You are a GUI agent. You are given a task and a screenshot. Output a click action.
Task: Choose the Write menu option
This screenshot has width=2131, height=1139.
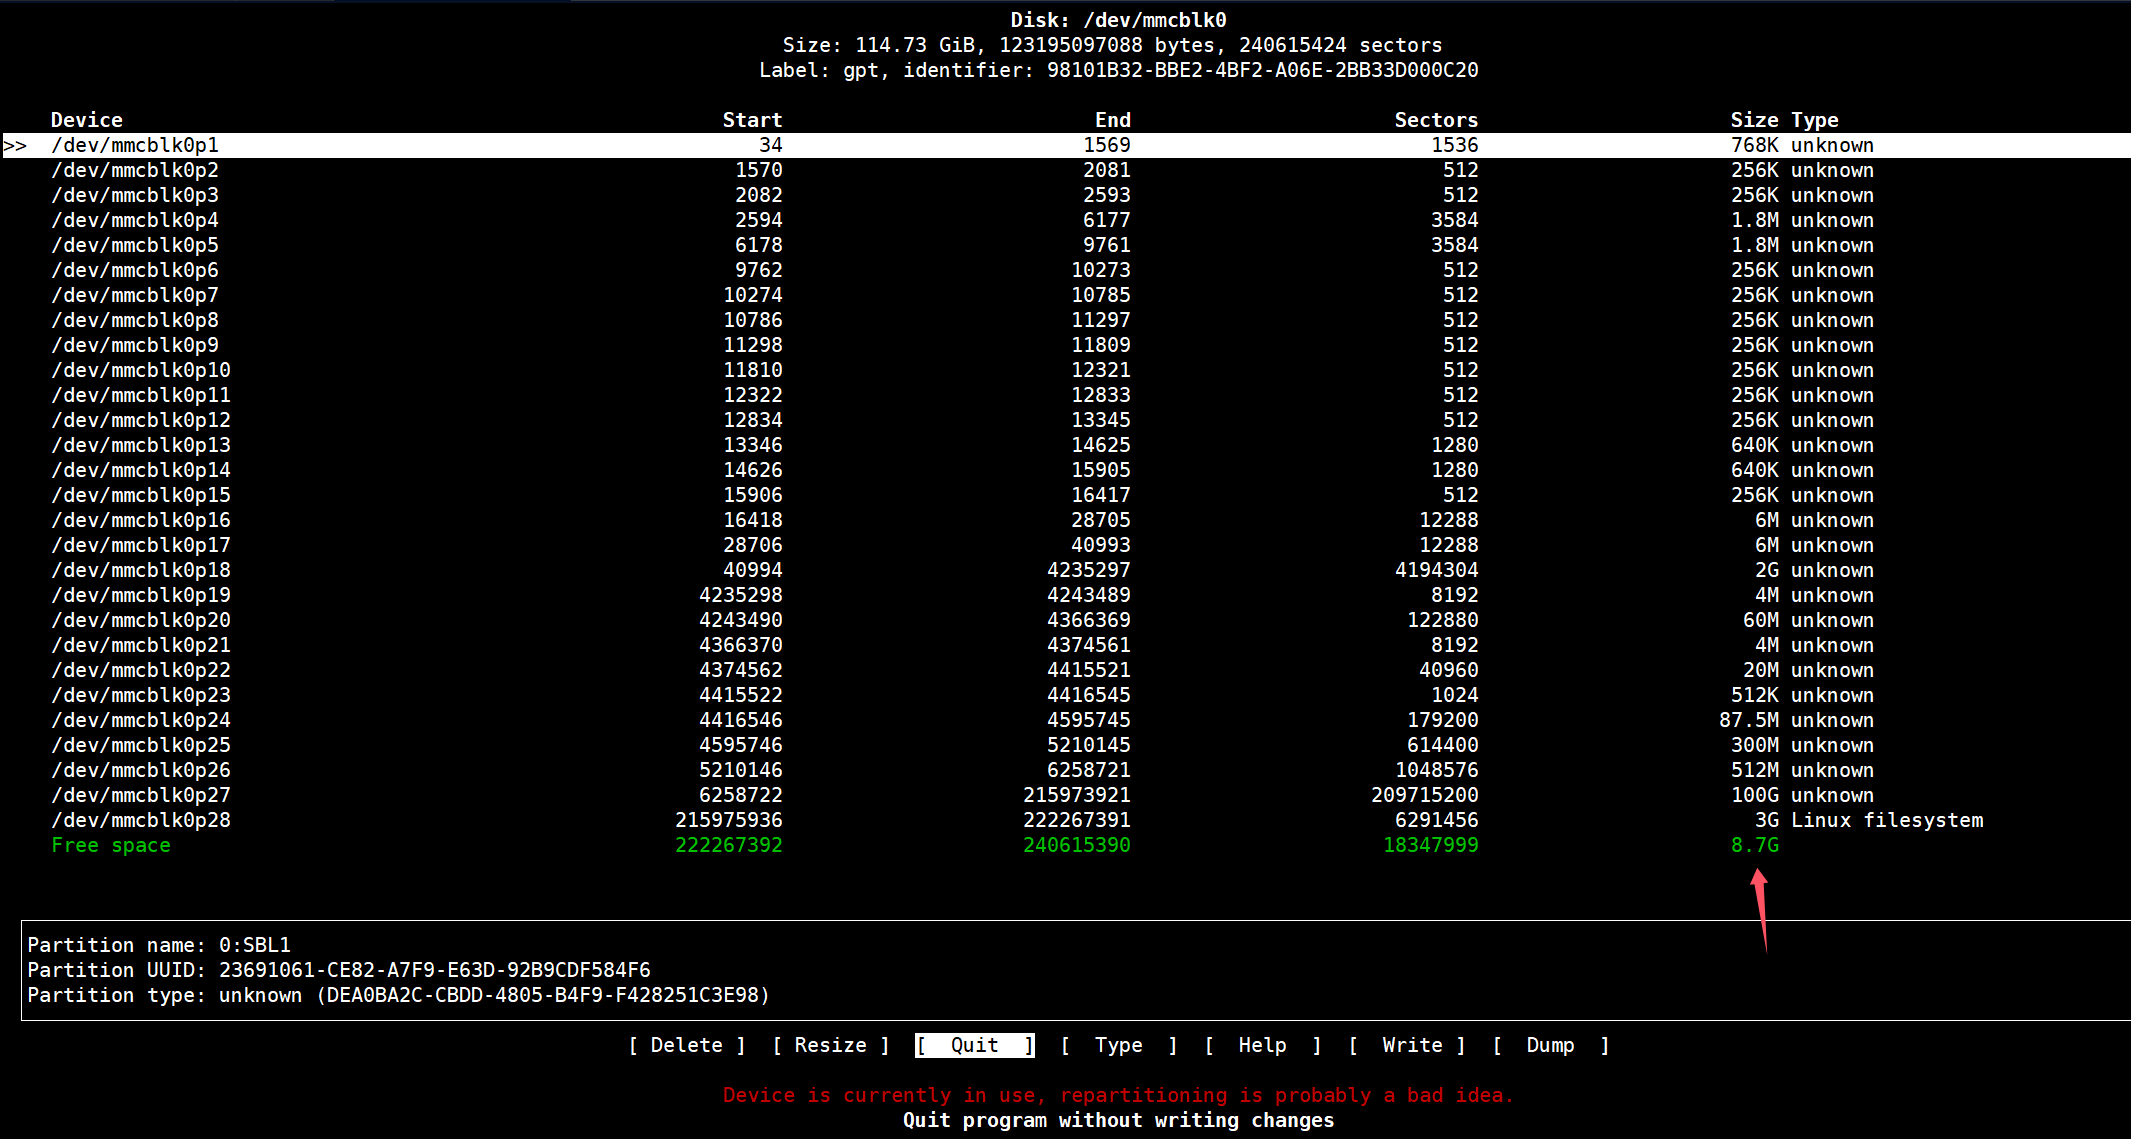1411,1045
